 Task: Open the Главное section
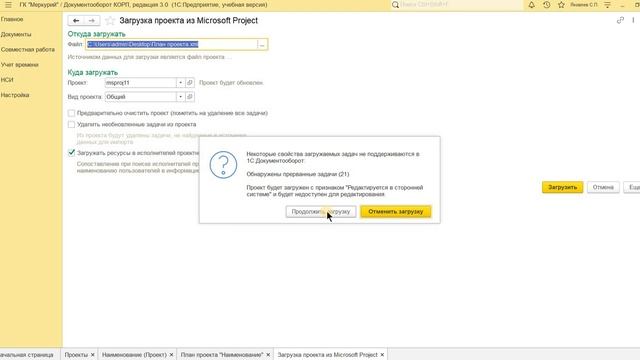point(12,19)
